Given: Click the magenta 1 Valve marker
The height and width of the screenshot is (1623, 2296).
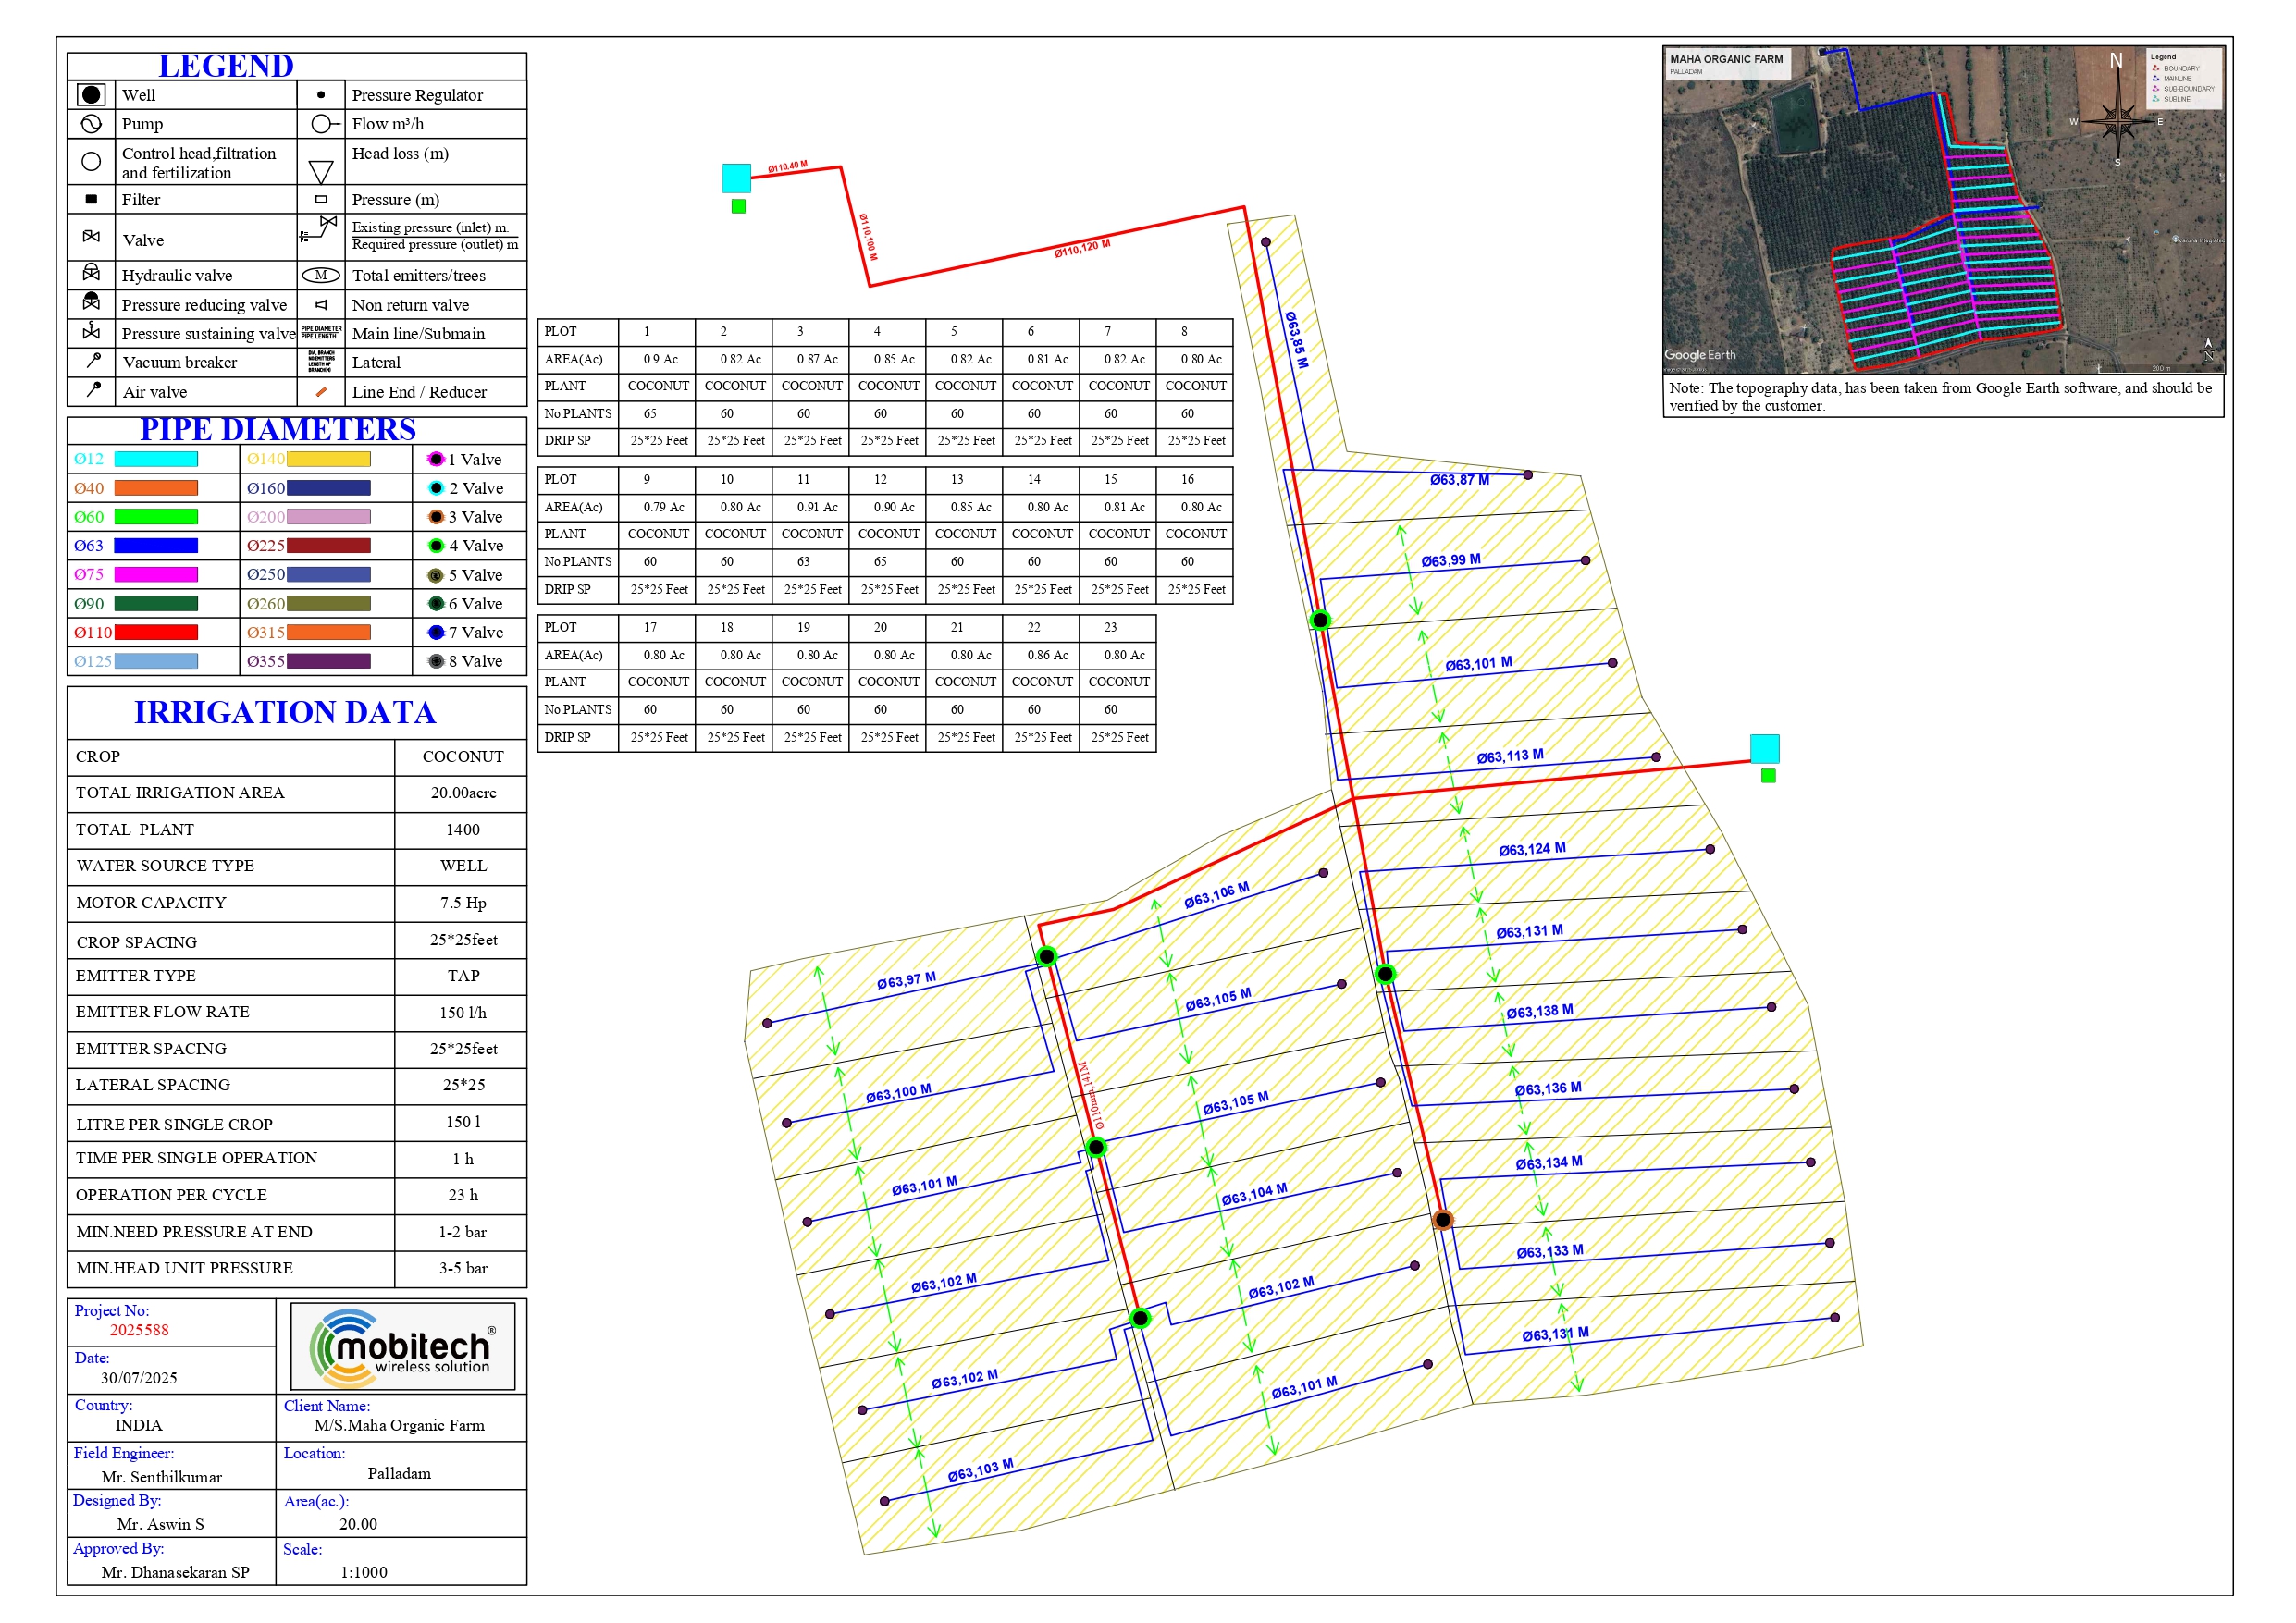Looking at the screenshot, I should click(436, 459).
